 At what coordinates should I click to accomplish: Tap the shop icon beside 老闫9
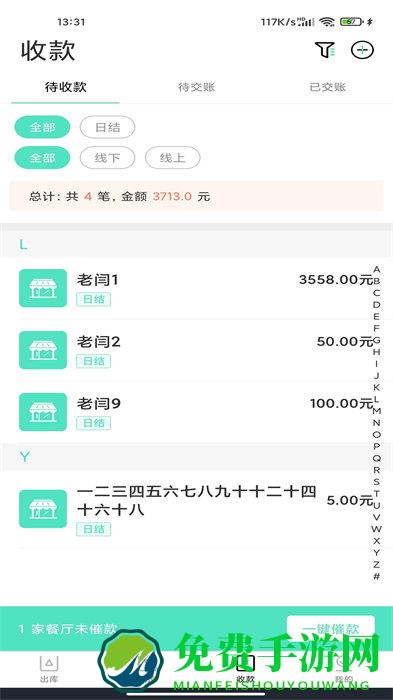click(43, 412)
